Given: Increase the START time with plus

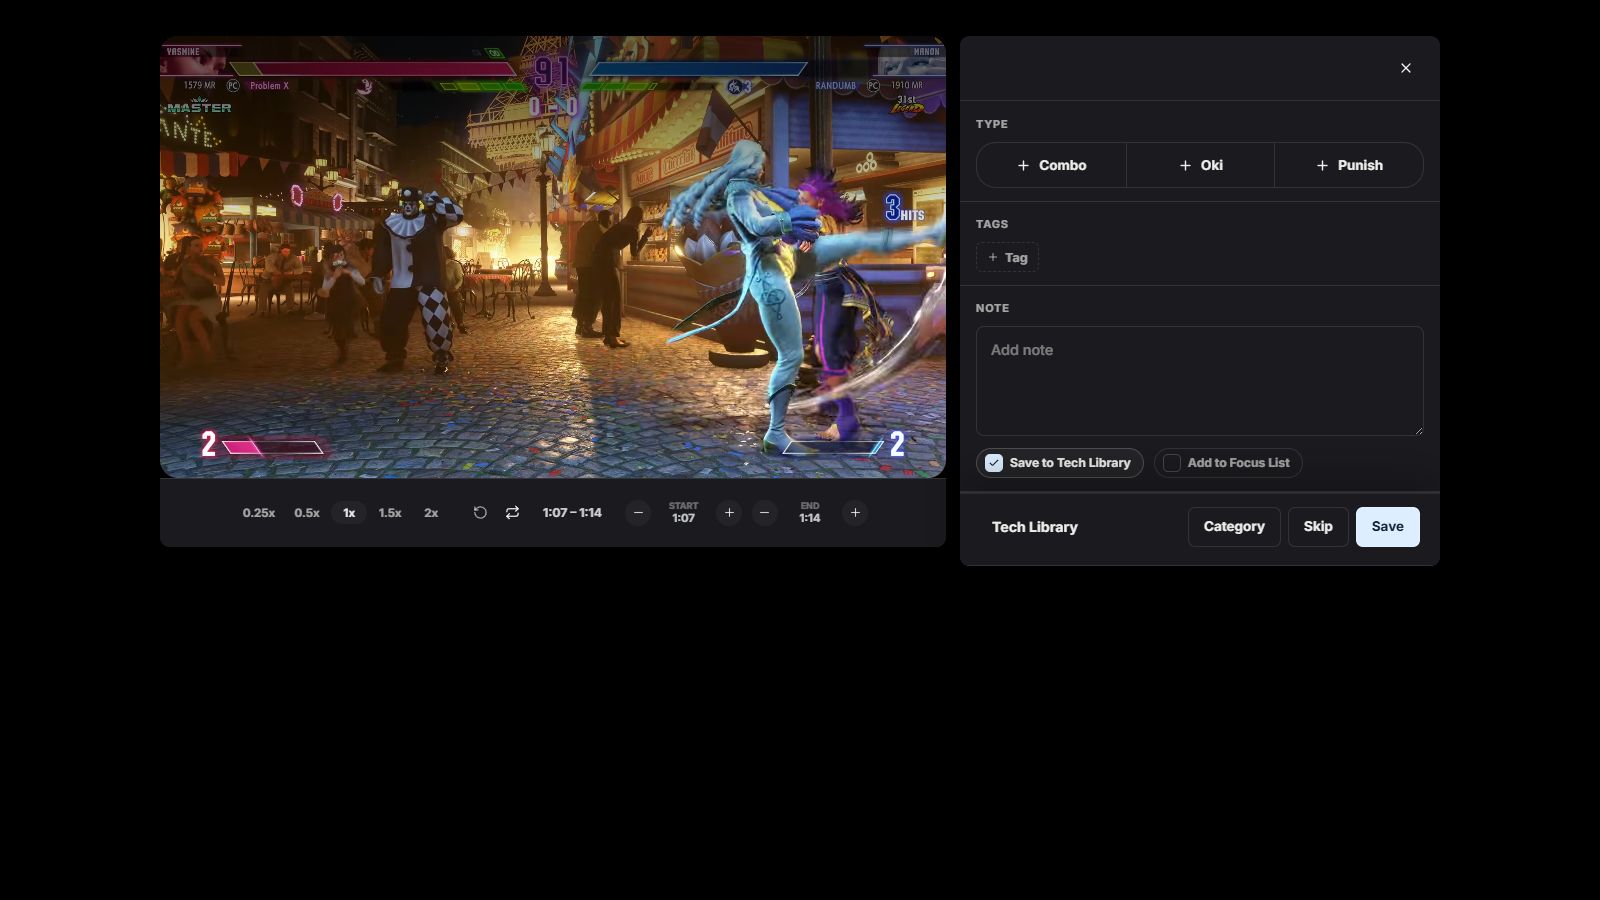Looking at the screenshot, I should 729,513.
